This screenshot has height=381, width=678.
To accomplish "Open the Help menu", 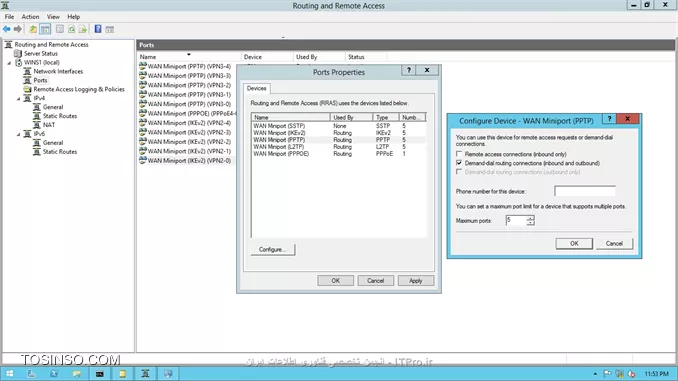I will [x=74, y=16].
